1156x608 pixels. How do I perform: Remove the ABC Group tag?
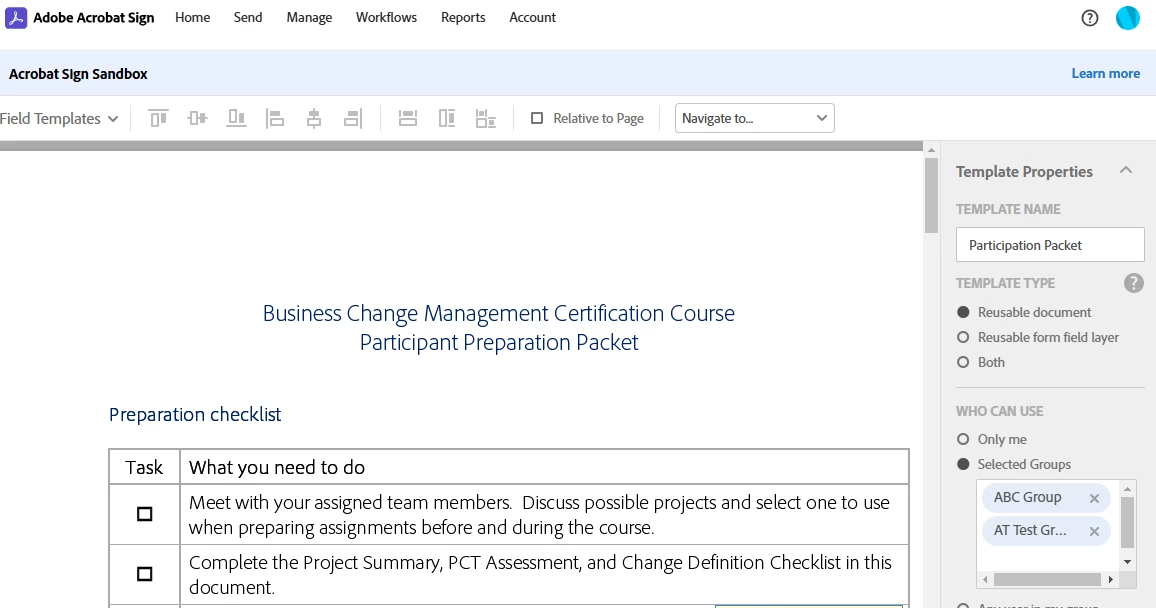[x=1094, y=498]
